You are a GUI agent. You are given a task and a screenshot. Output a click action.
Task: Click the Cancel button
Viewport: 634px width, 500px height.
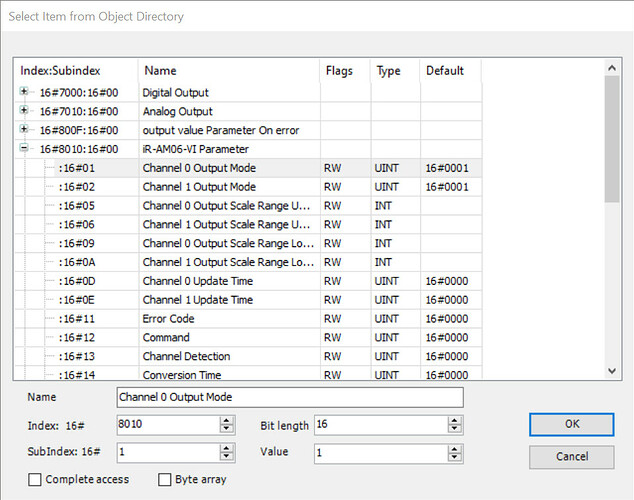[571, 457]
